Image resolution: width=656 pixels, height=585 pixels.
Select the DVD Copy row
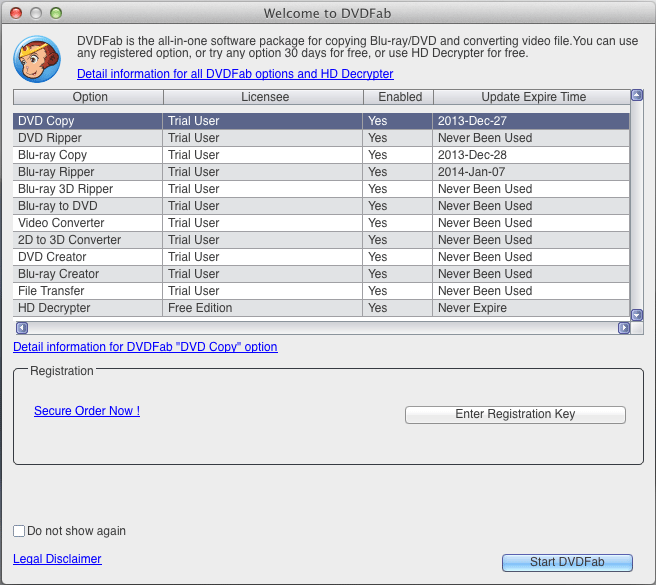coord(321,121)
